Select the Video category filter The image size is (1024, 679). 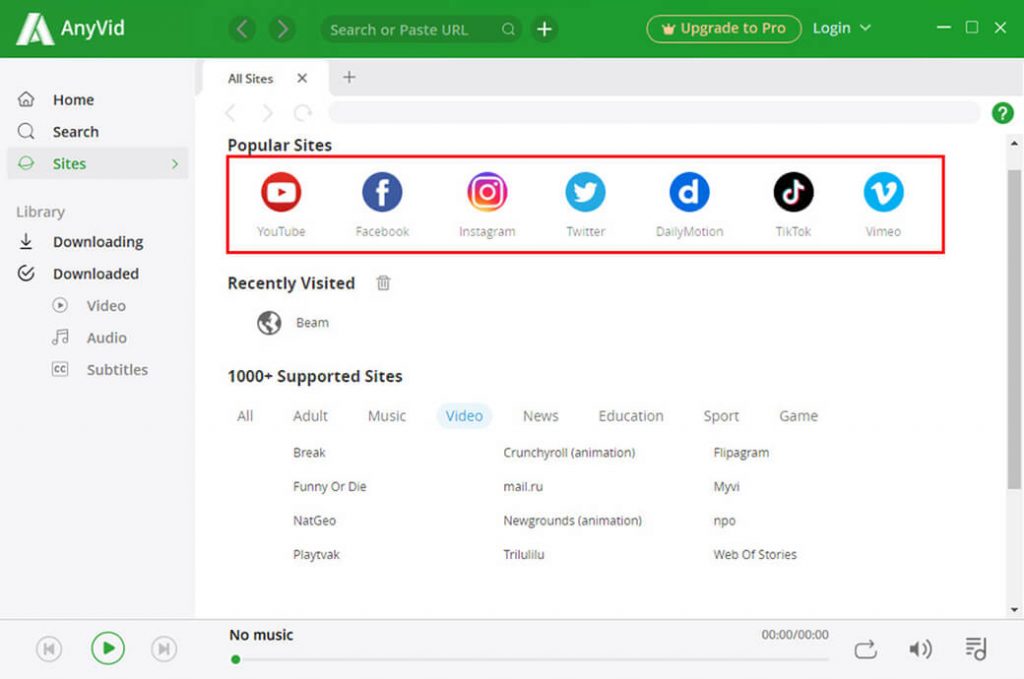click(464, 416)
